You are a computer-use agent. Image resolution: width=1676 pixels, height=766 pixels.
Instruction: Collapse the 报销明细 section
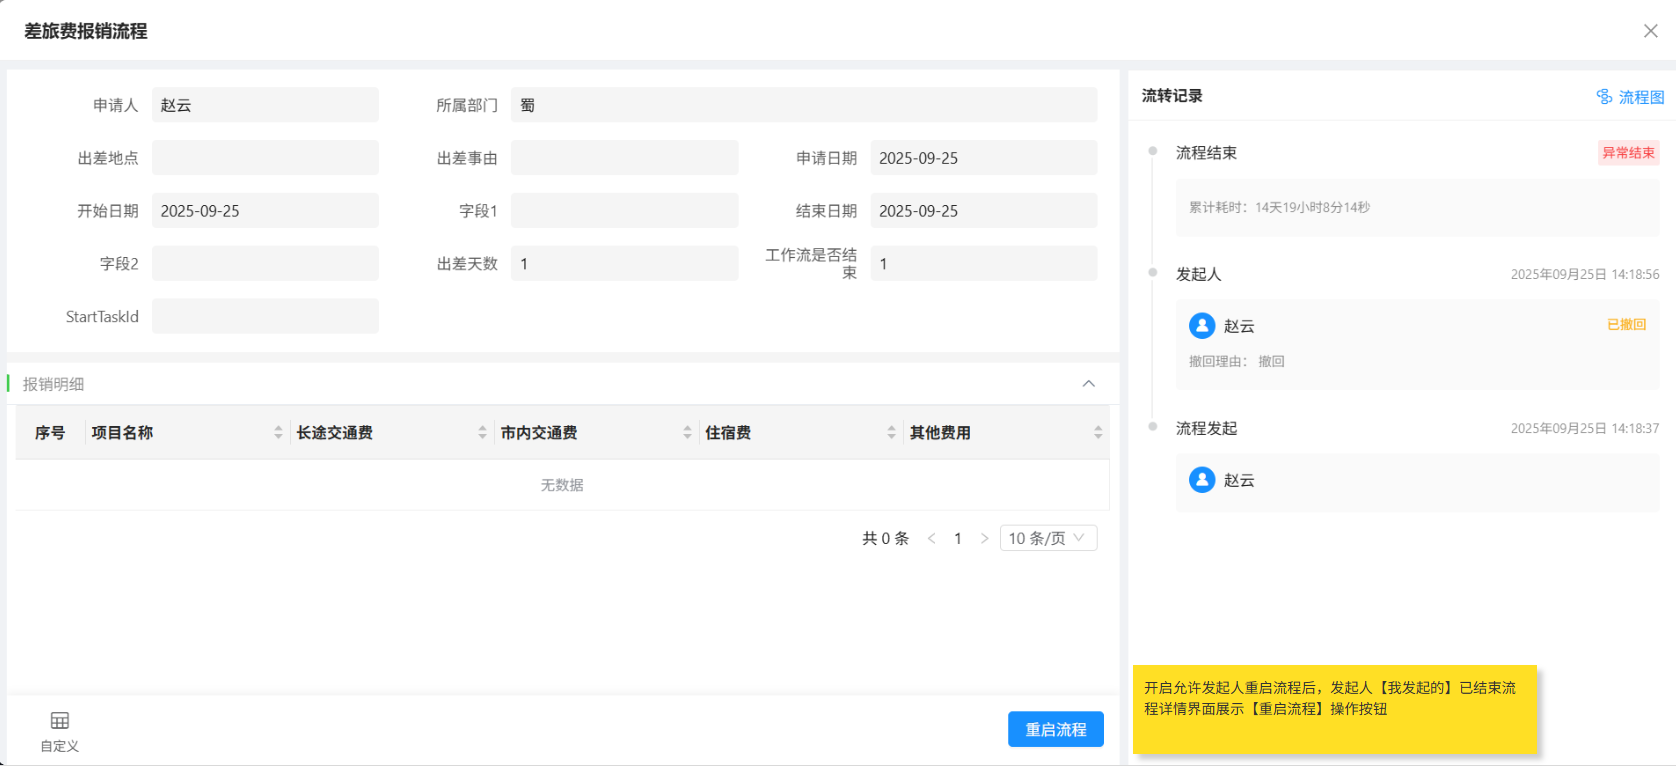pos(1089,384)
